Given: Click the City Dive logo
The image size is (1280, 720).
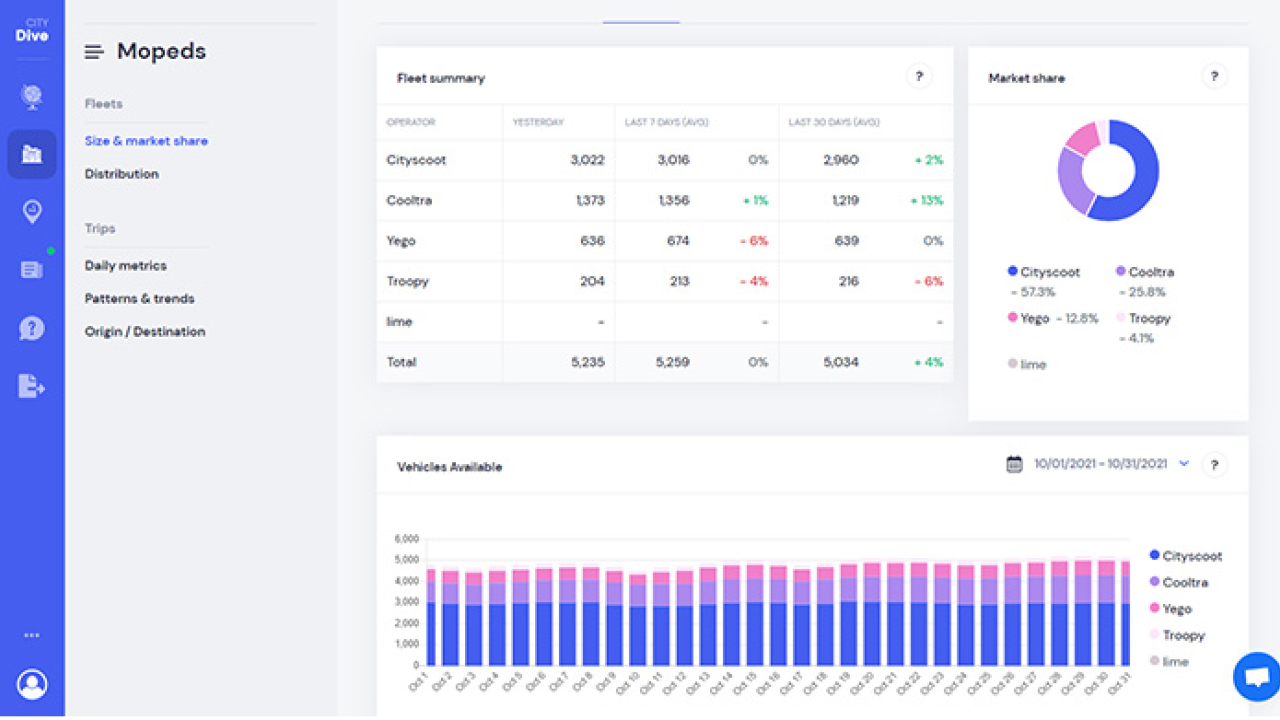Looking at the screenshot, I should tap(32, 31).
